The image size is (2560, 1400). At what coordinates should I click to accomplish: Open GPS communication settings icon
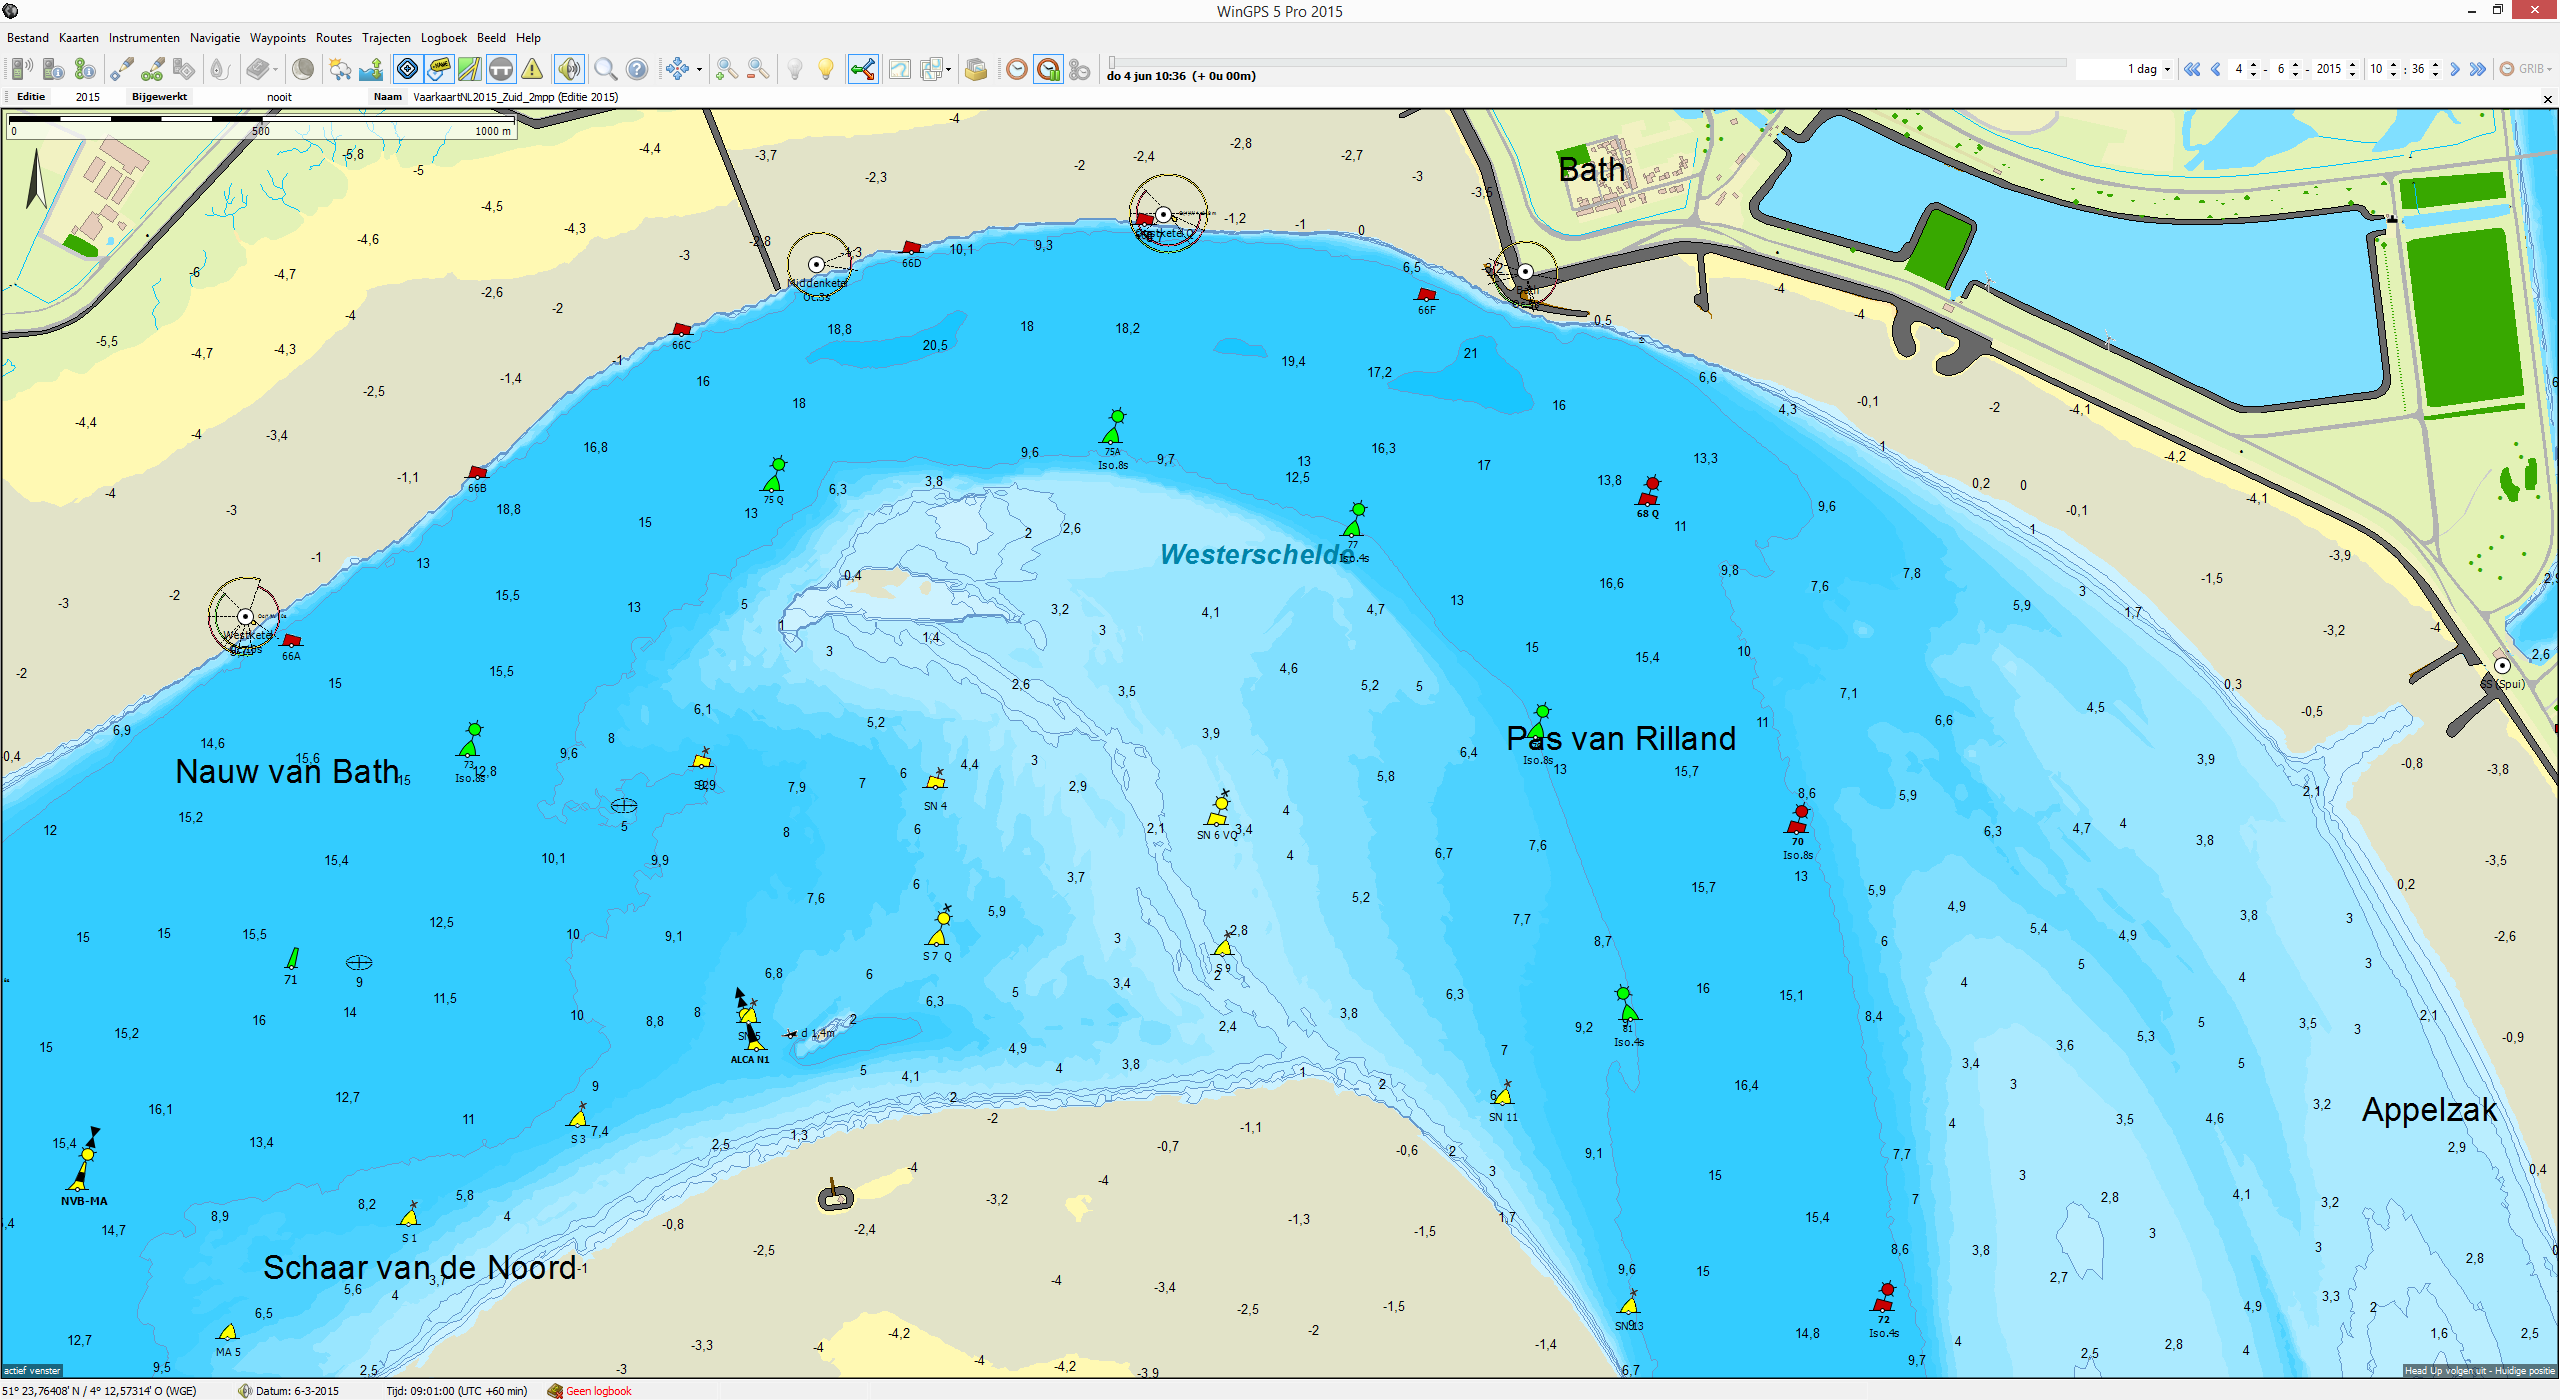[22, 69]
